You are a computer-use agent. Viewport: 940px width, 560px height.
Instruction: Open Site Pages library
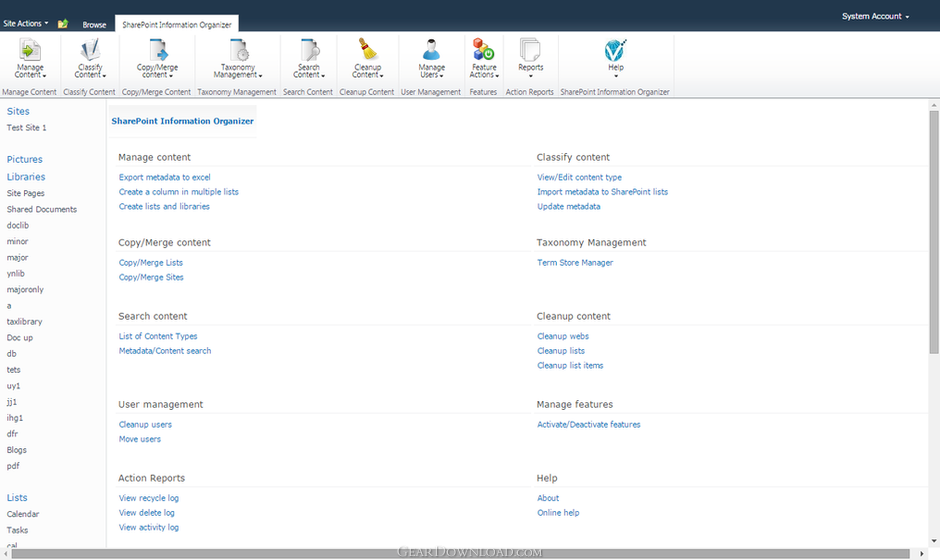[x=26, y=193]
